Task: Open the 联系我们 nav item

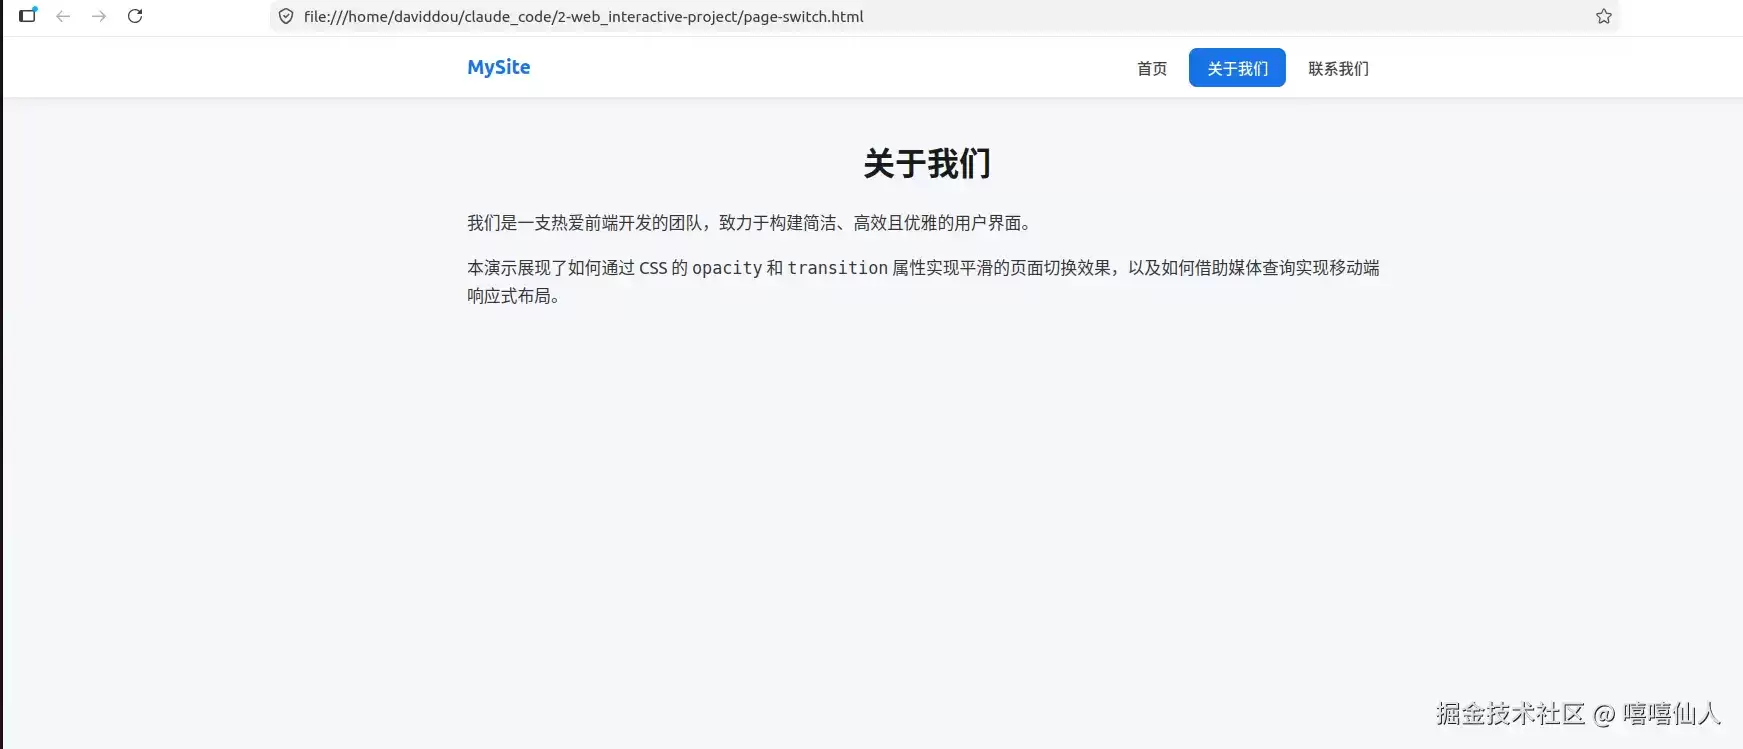Action: click(1338, 68)
